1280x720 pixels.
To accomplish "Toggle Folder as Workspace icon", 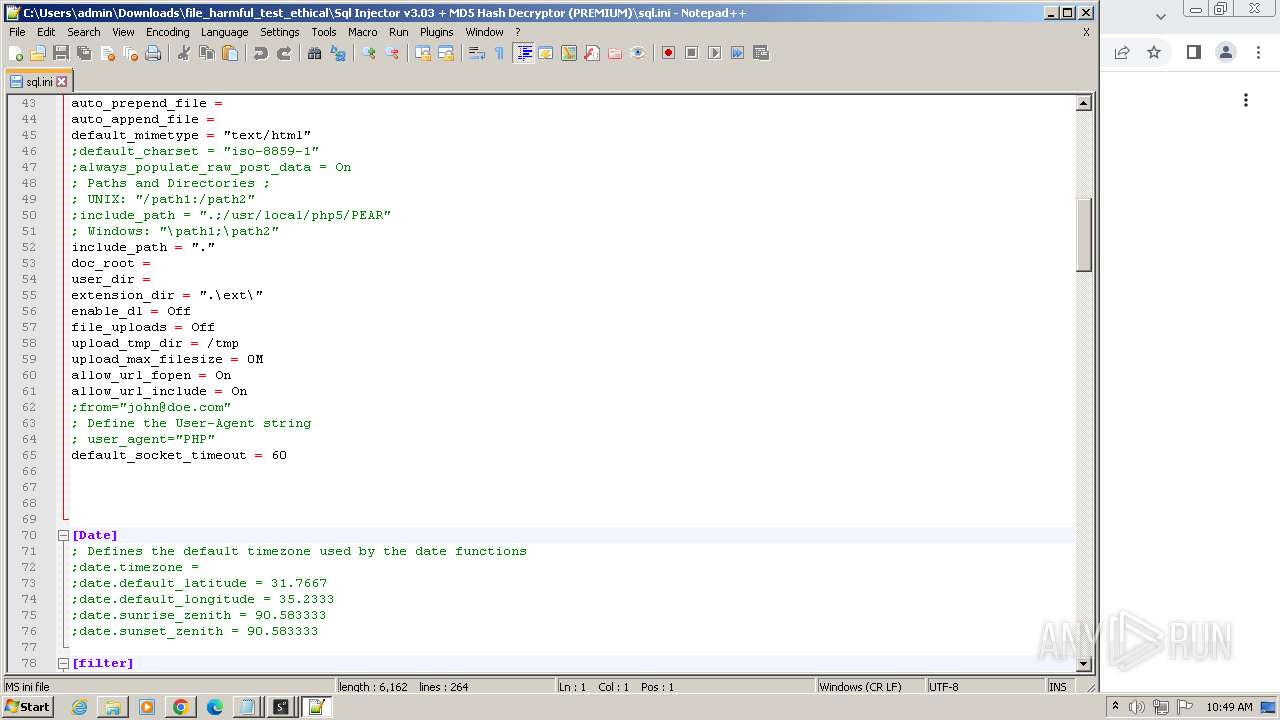I will click(615, 53).
